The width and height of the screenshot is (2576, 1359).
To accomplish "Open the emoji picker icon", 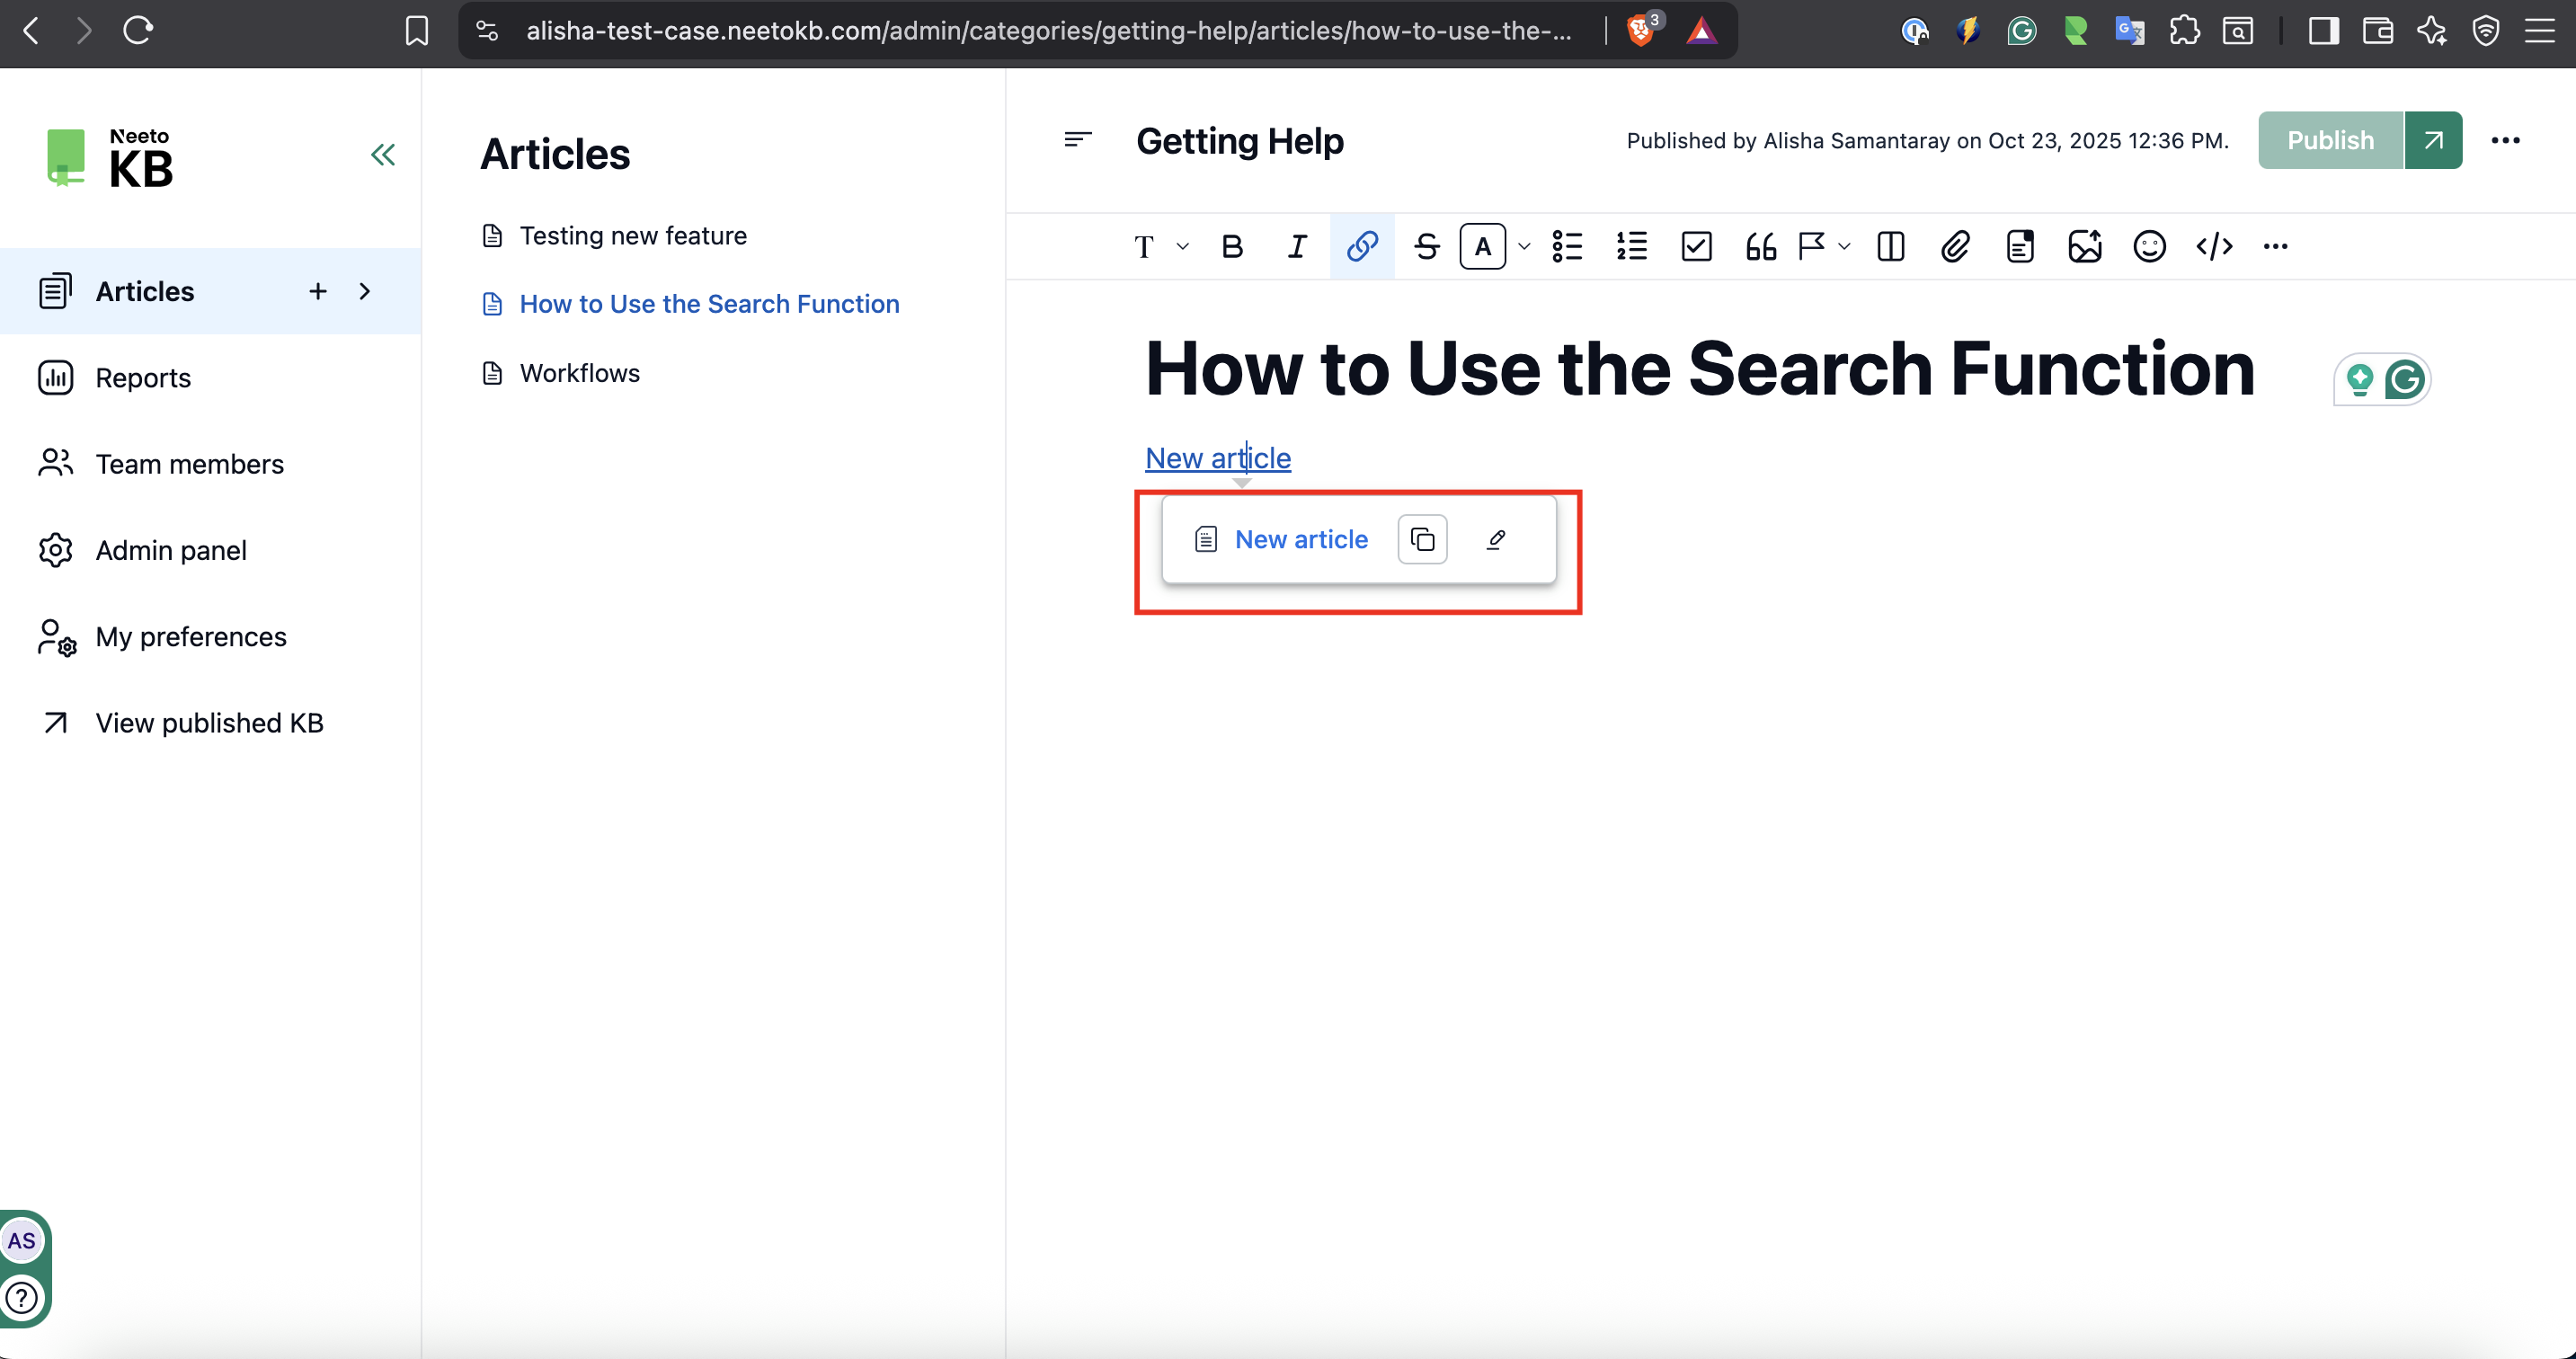I will [x=2149, y=246].
